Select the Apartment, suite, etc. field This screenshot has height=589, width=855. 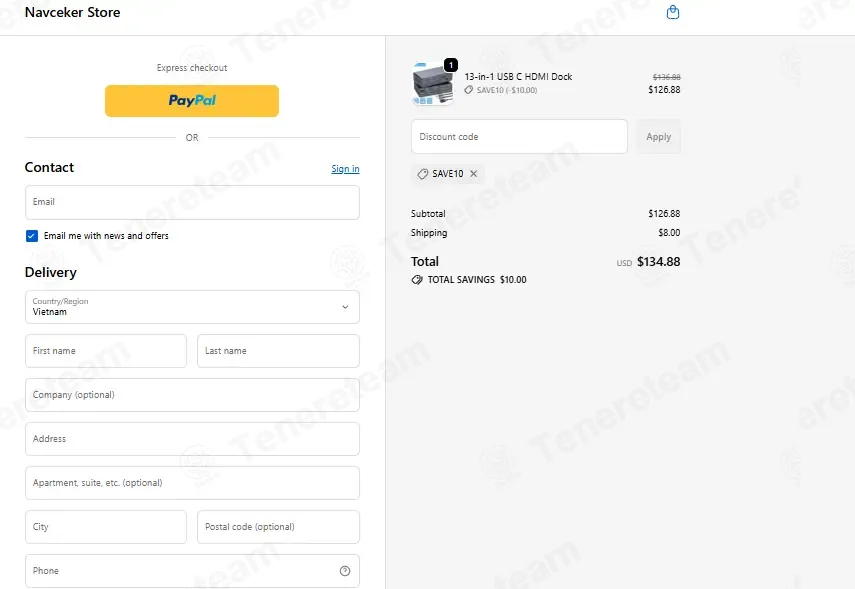pos(192,483)
